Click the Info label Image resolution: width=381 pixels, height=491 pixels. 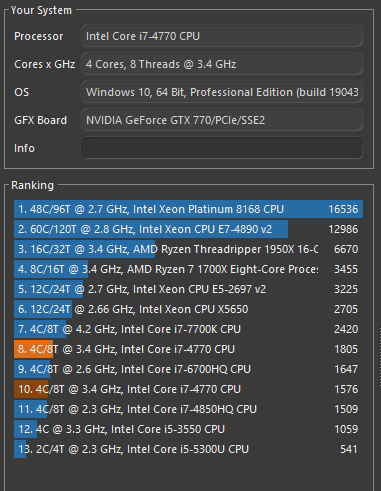pyautogui.click(x=24, y=148)
